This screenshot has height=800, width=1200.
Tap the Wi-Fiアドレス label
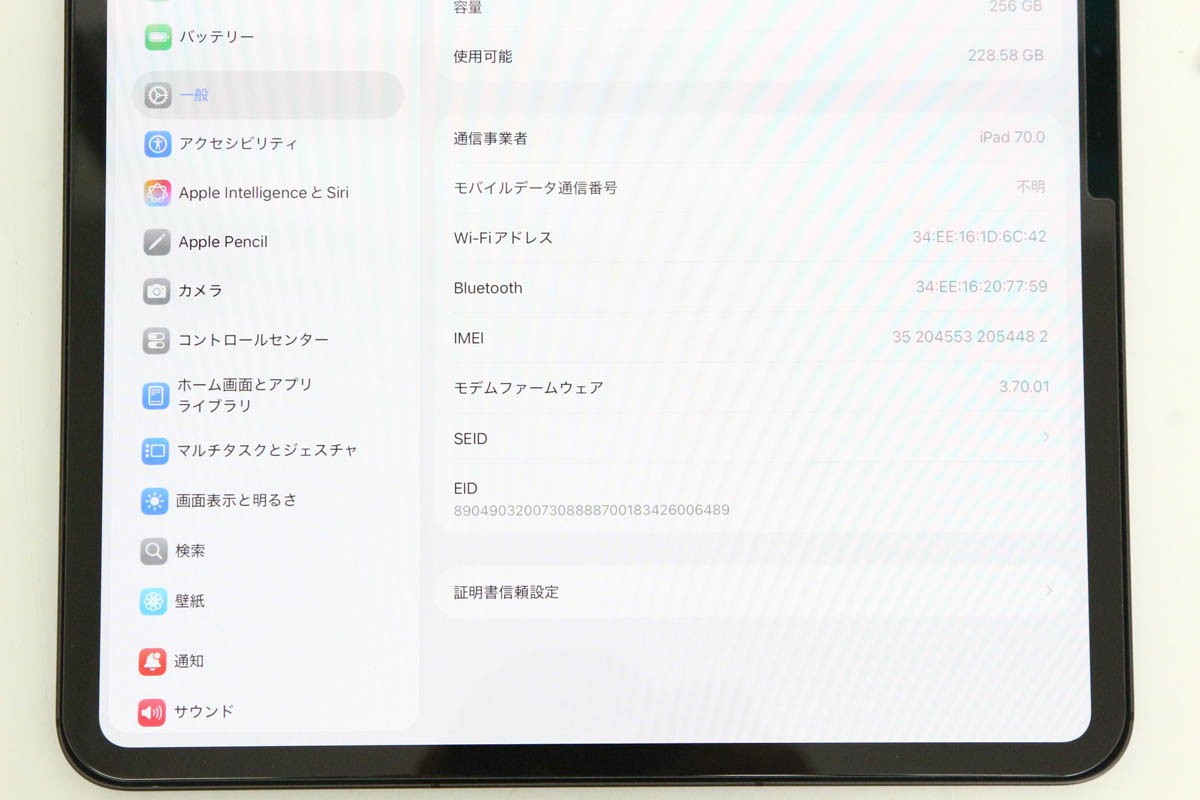tap(503, 238)
